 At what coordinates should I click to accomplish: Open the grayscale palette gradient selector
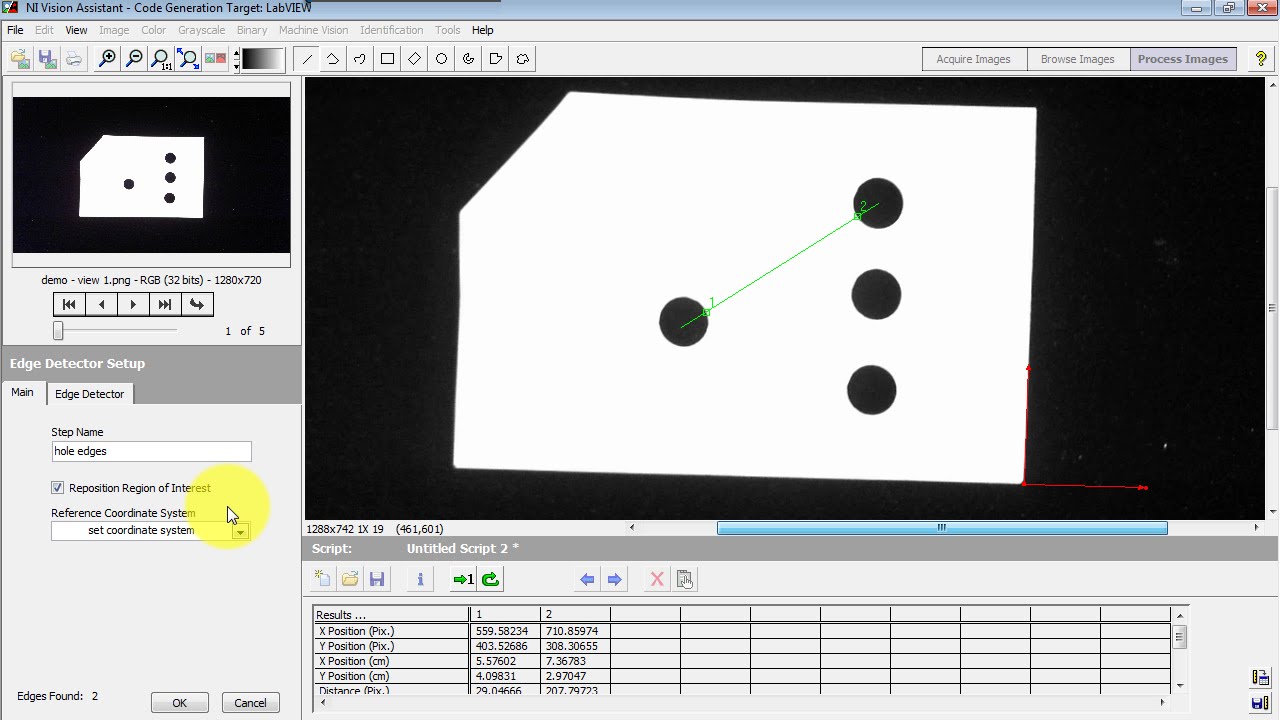click(x=263, y=59)
